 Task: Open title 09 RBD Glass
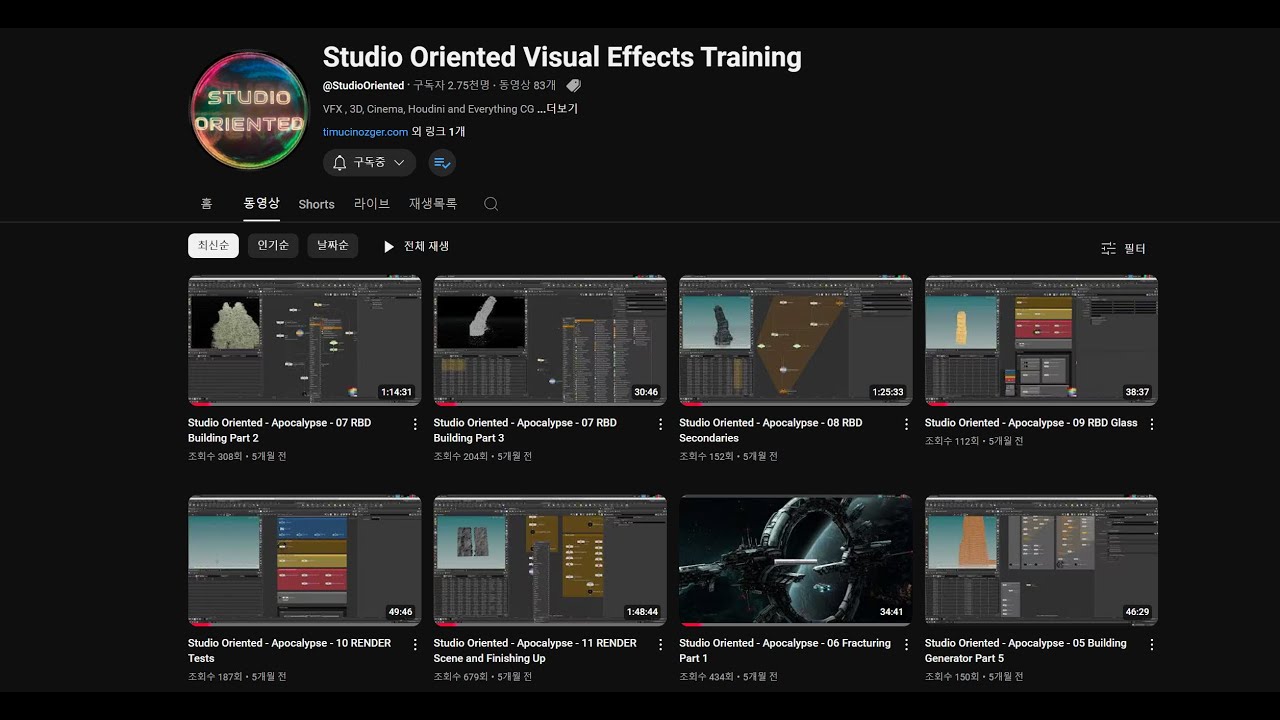tap(1031, 423)
